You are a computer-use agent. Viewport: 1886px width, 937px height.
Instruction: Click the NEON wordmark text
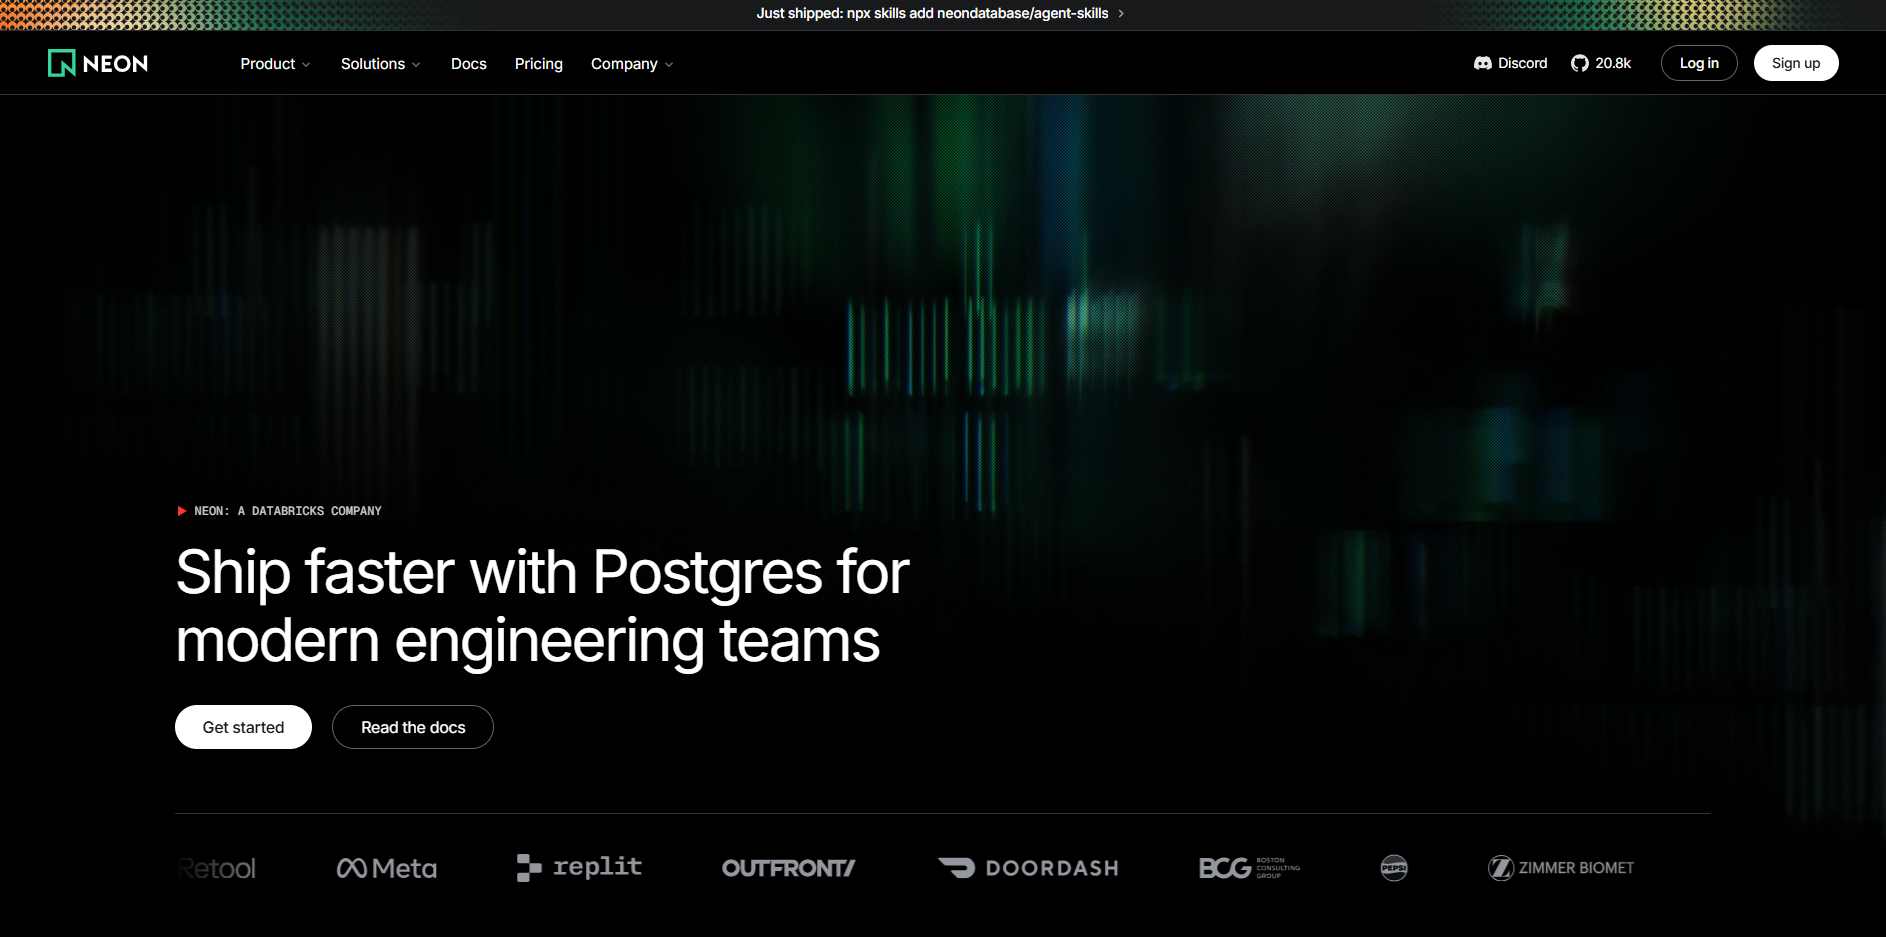click(x=115, y=64)
